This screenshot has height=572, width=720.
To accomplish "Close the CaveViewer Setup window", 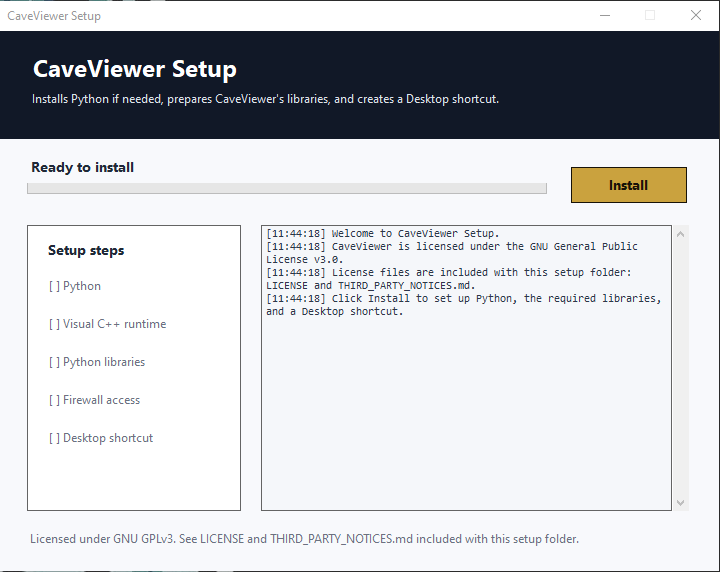I will pyautogui.click(x=696, y=16).
